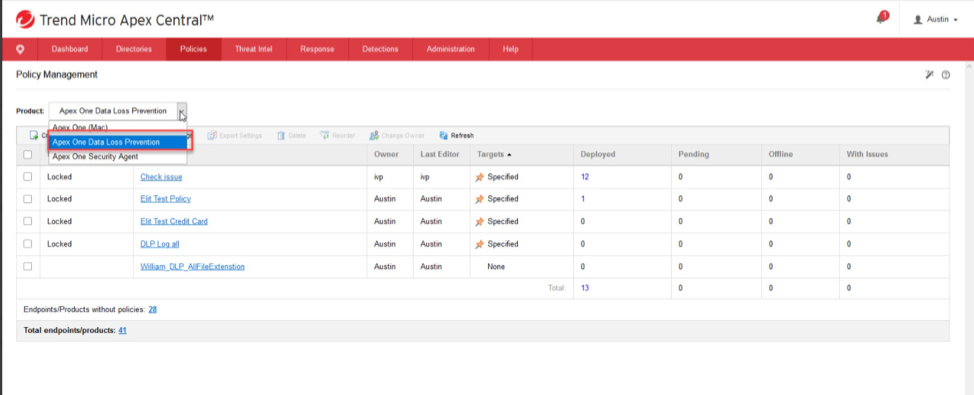Image resolution: width=974 pixels, height=395 pixels.
Task: Select Apex One Data Loss Prevention option
Action: [x=118, y=142]
